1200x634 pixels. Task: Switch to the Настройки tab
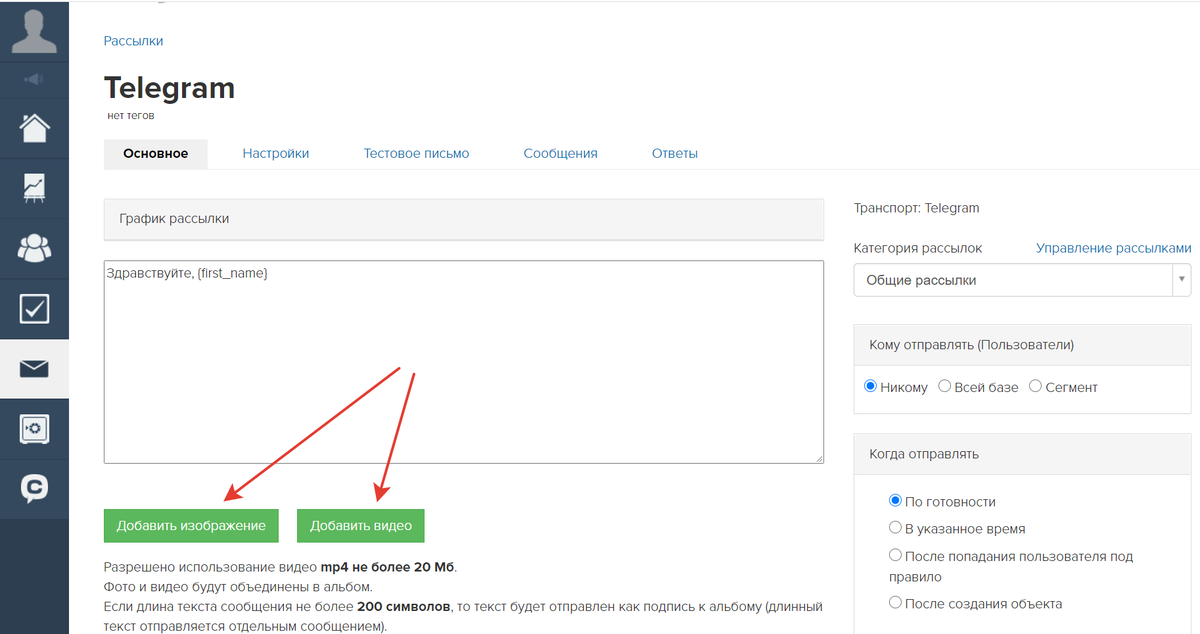click(276, 153)
